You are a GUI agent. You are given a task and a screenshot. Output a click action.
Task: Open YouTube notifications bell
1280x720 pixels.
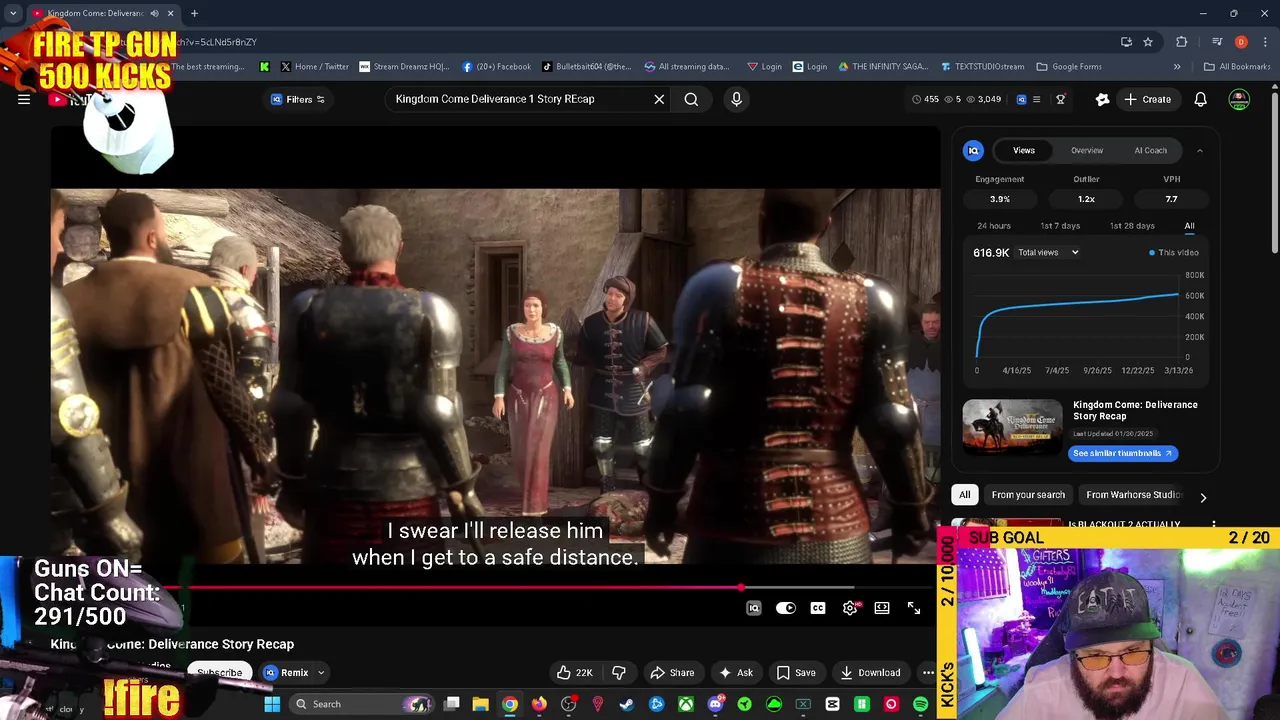click(1200, 99)
